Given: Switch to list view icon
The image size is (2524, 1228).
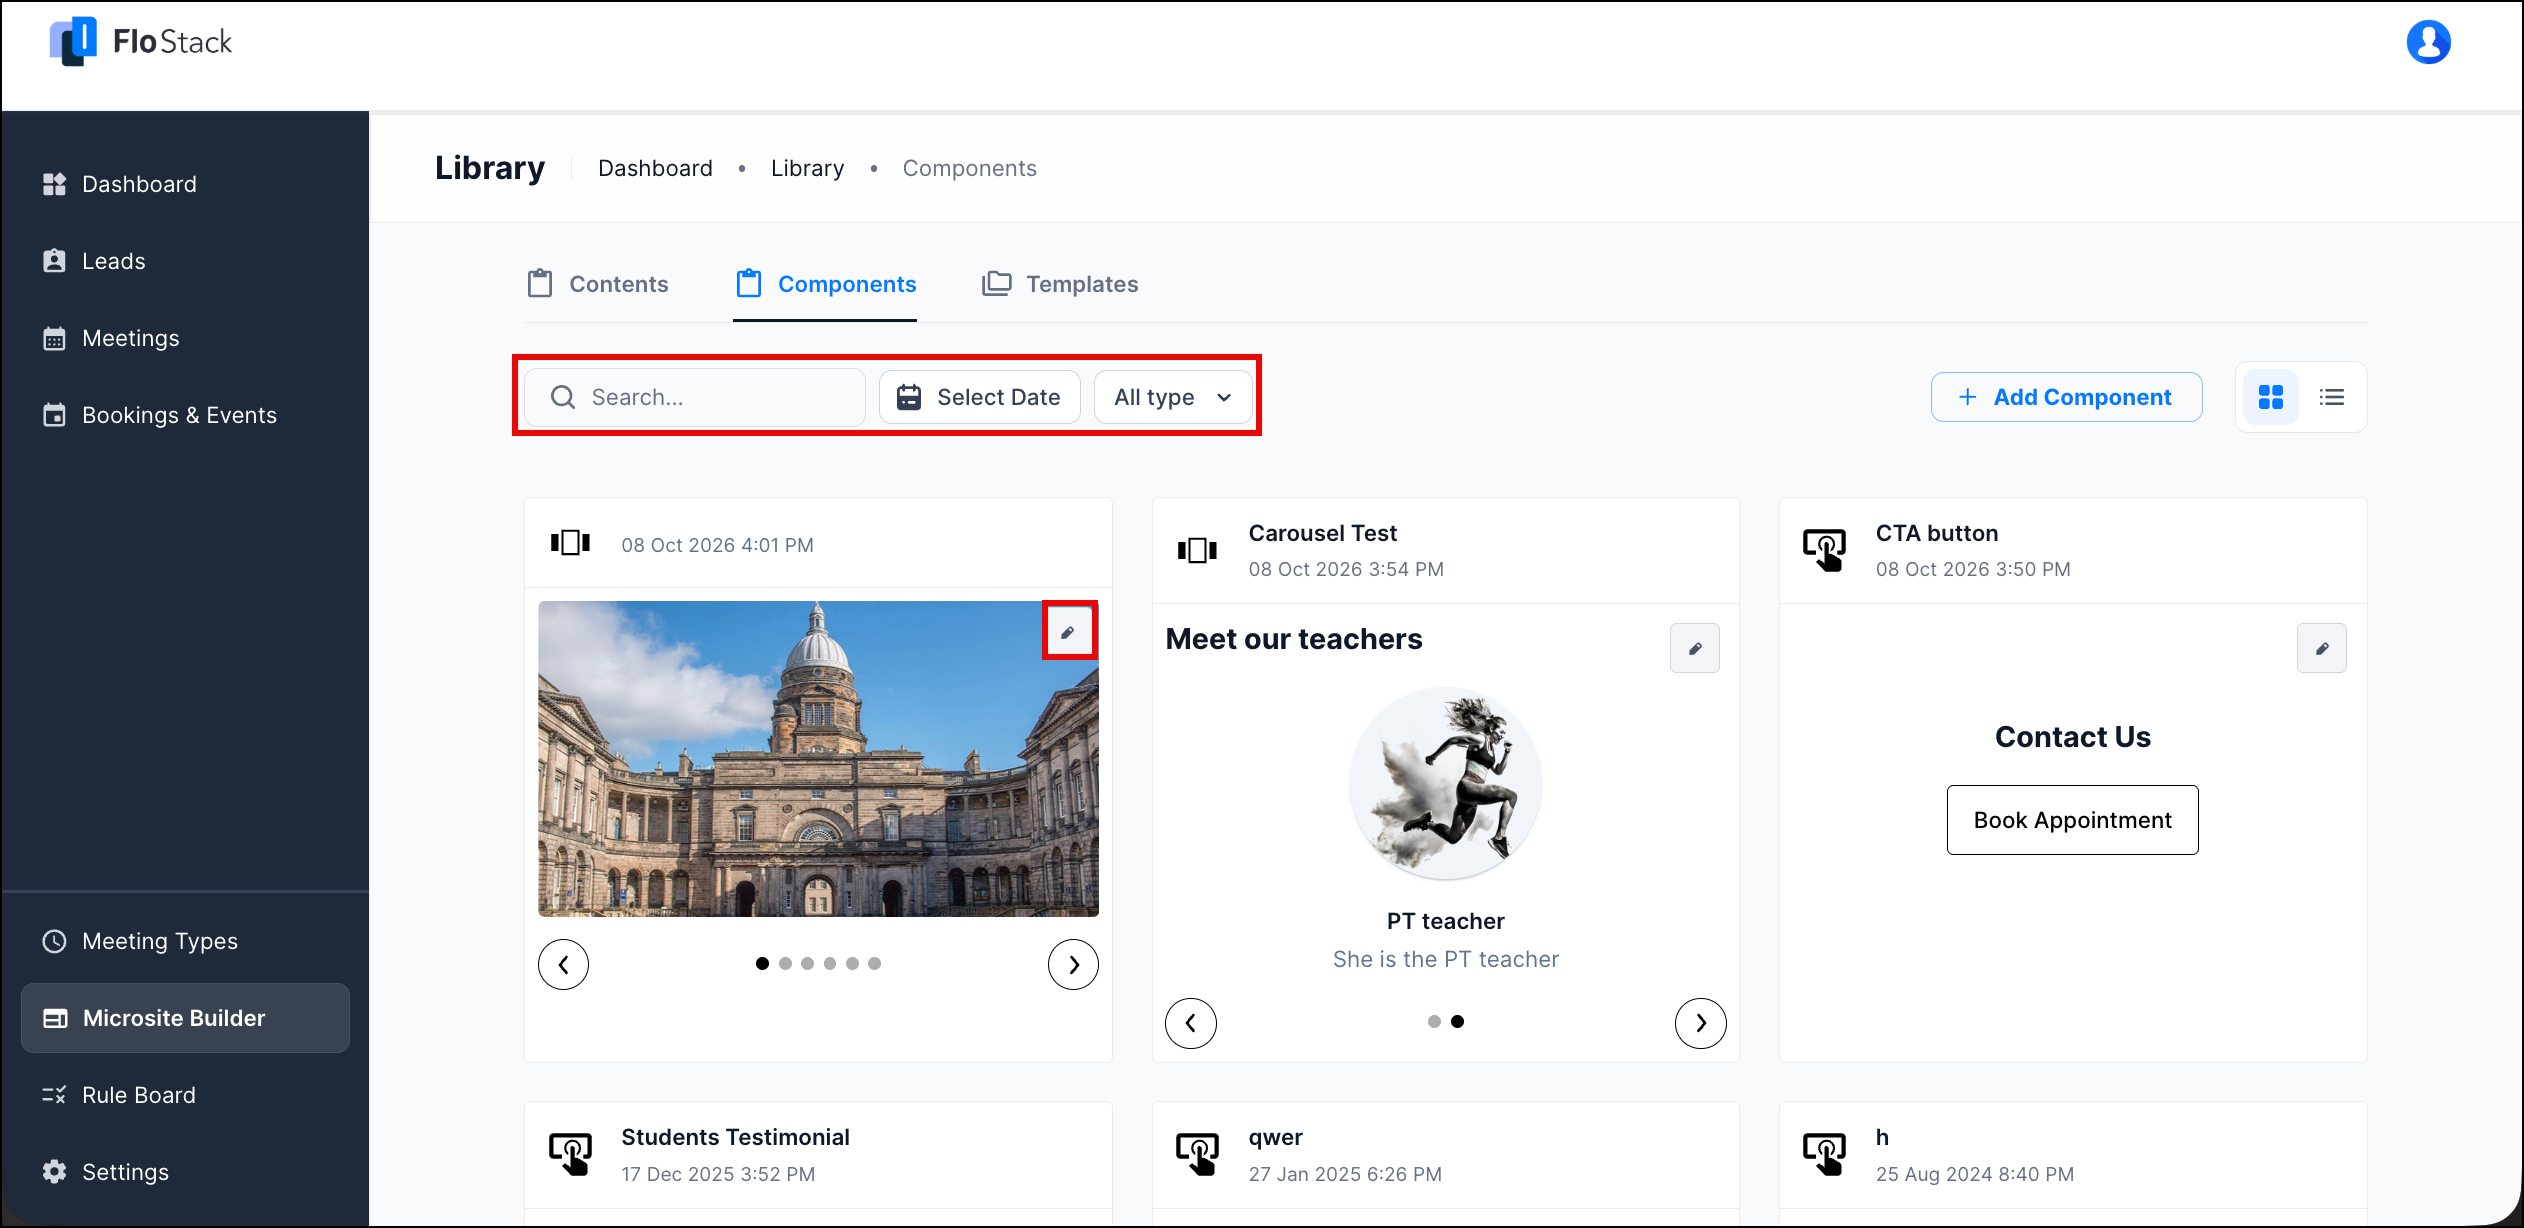Looking at the screenshot, I should (x=2331, y=397).
